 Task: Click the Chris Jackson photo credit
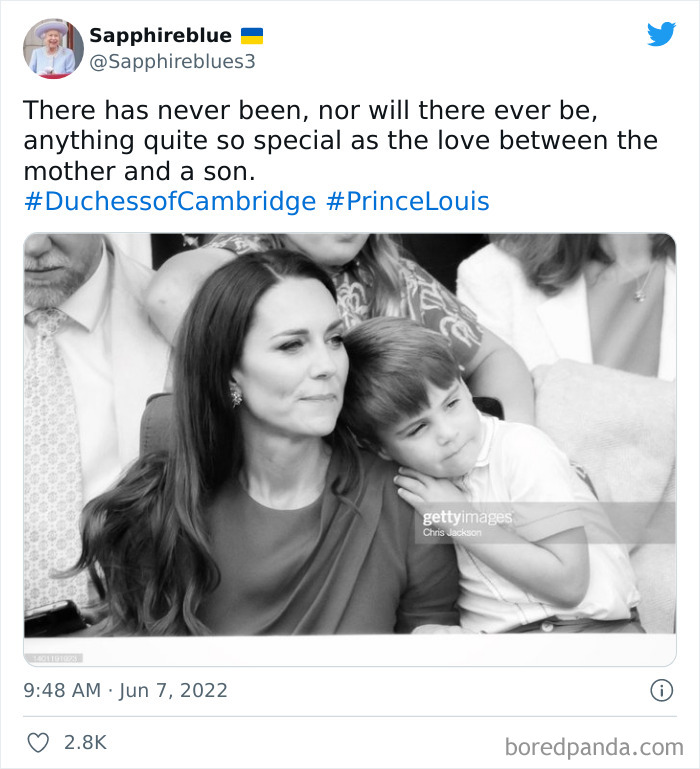[452, 533]
